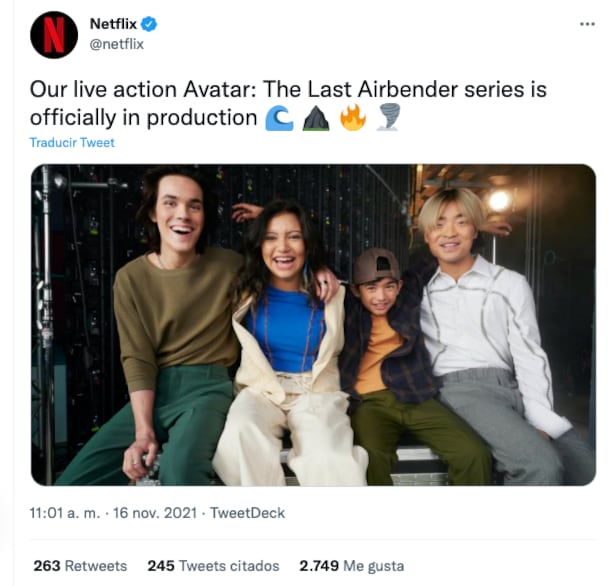Click the word Retweets in stats row
Viewport: 608px width, 586px height.
[x=96, y=566]
